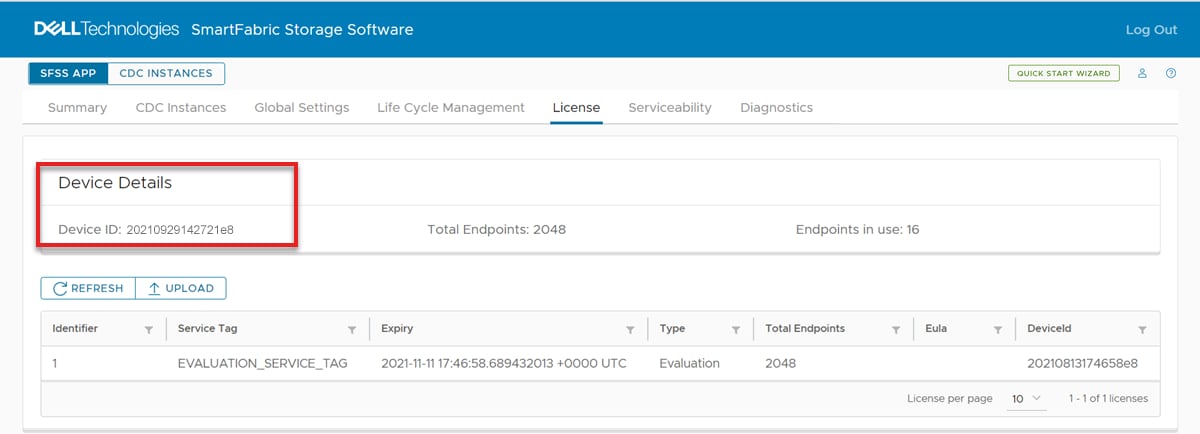Click the Log Out link
The height and width of the screenshot is (434, 1200).
click(x=1152, y=30)
